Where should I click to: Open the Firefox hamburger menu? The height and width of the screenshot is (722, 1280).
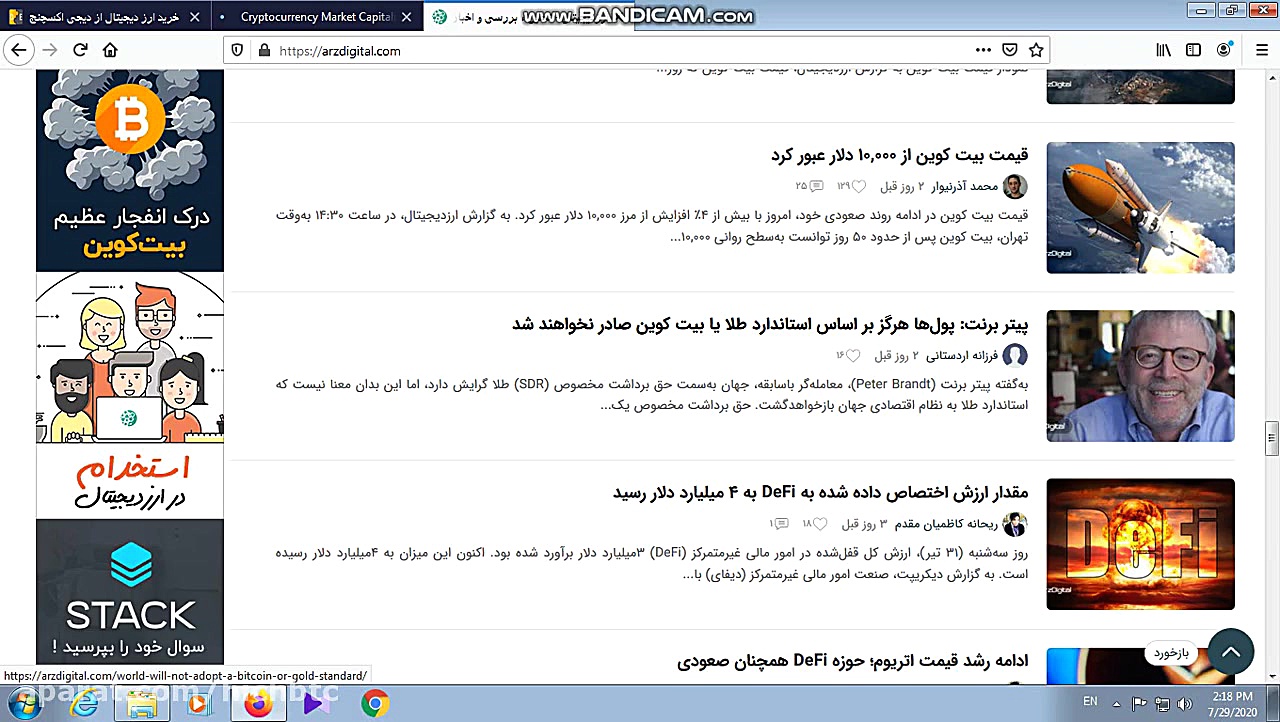(x=1261, y=50)
